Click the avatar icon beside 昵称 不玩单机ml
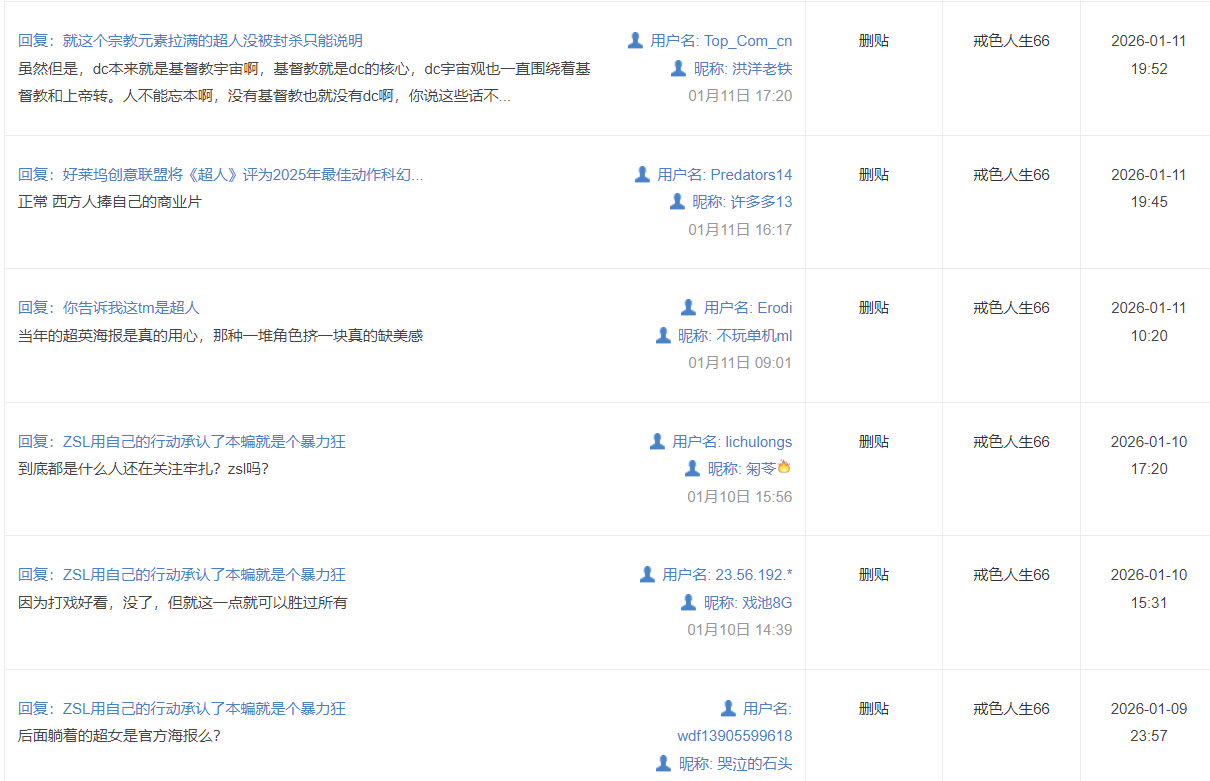 [x=663, y=335]
